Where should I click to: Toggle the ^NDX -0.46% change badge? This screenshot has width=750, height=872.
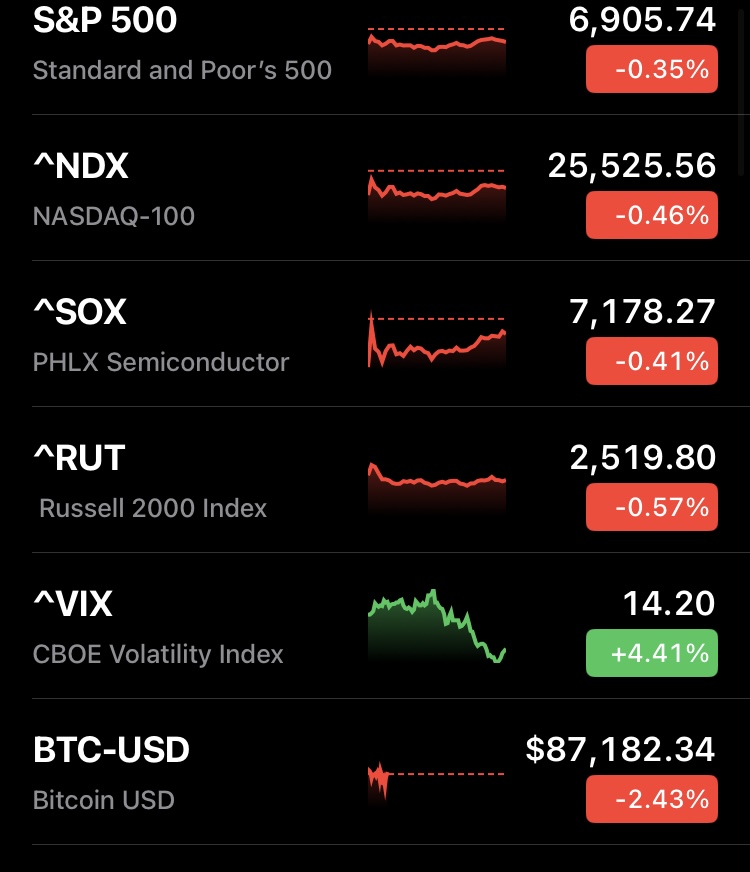pos(651,215)
